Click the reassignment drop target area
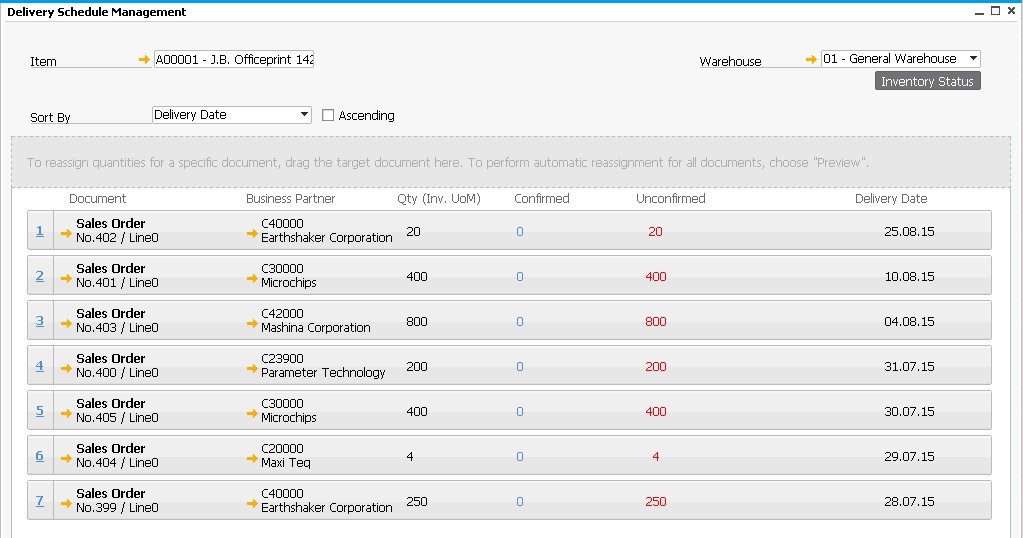The height and width of the screenshot is (538, 1023). coord(510,162)
